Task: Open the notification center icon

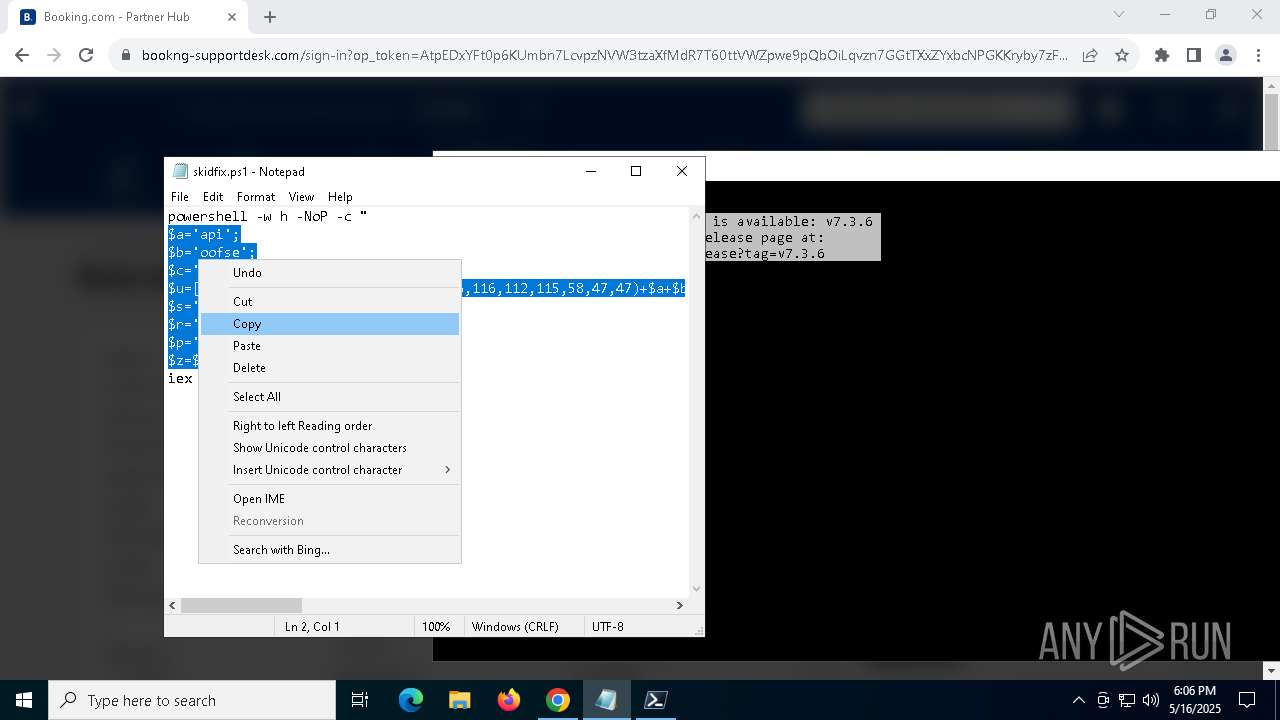Action: pos(1247,700)
